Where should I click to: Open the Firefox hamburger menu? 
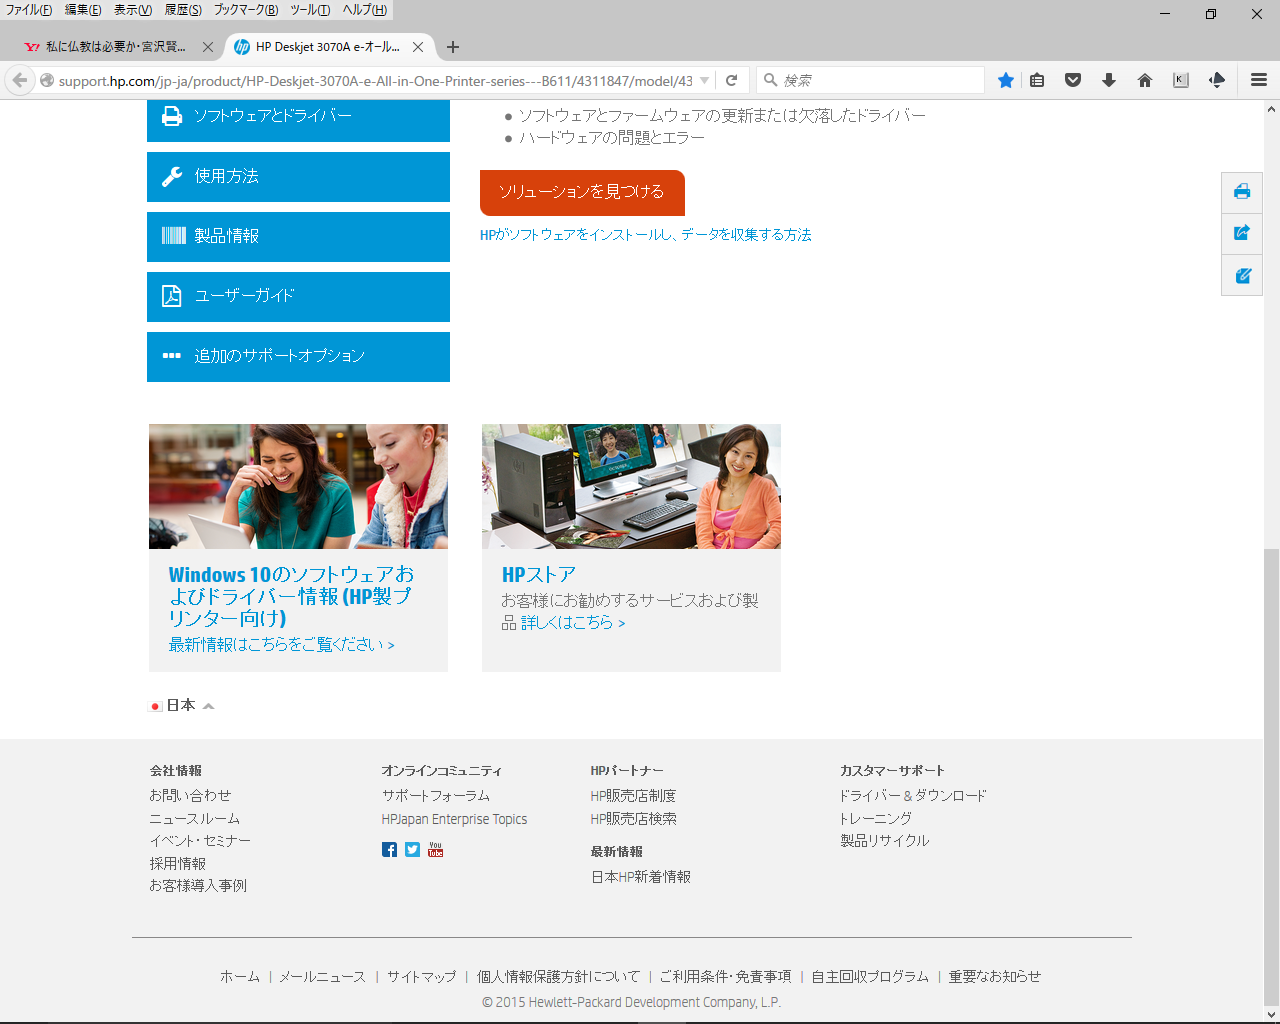[1259, 80]
